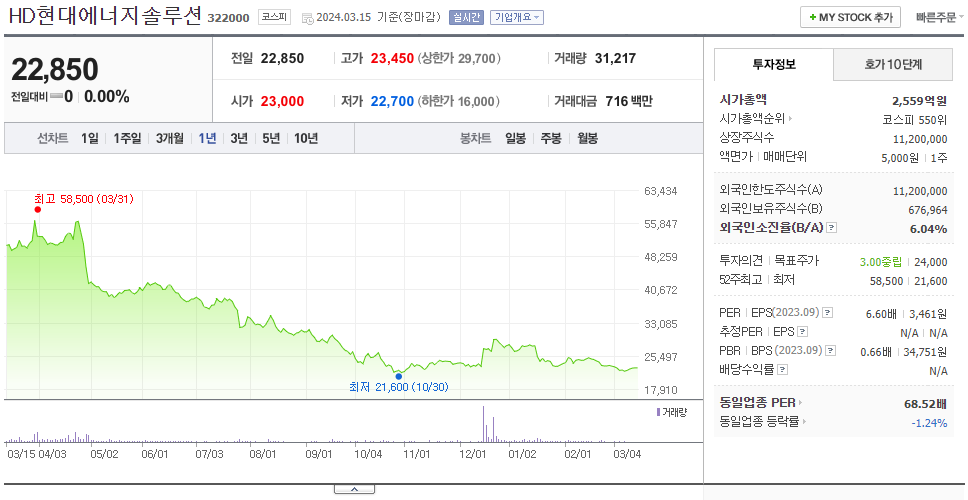Click 시가총액 value 2,559억원
Screen dimensions: 968x500
pos(919,101)
